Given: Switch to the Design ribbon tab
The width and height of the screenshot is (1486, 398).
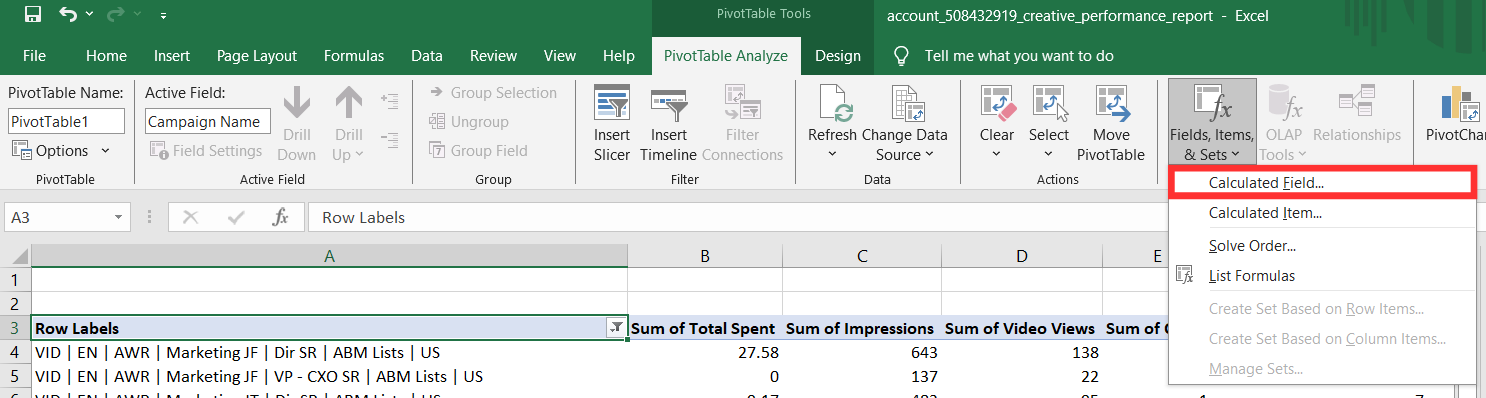Looking at the screenshot, I should [x=837, y=56].
